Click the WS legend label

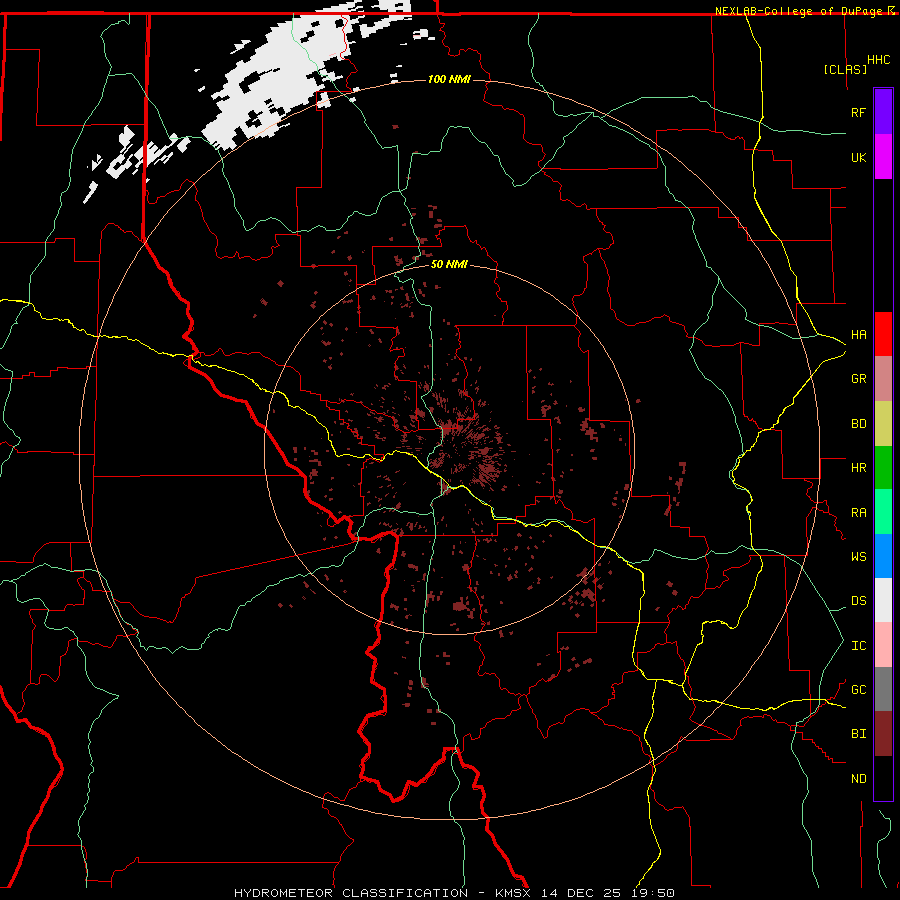tap(858, 556)
